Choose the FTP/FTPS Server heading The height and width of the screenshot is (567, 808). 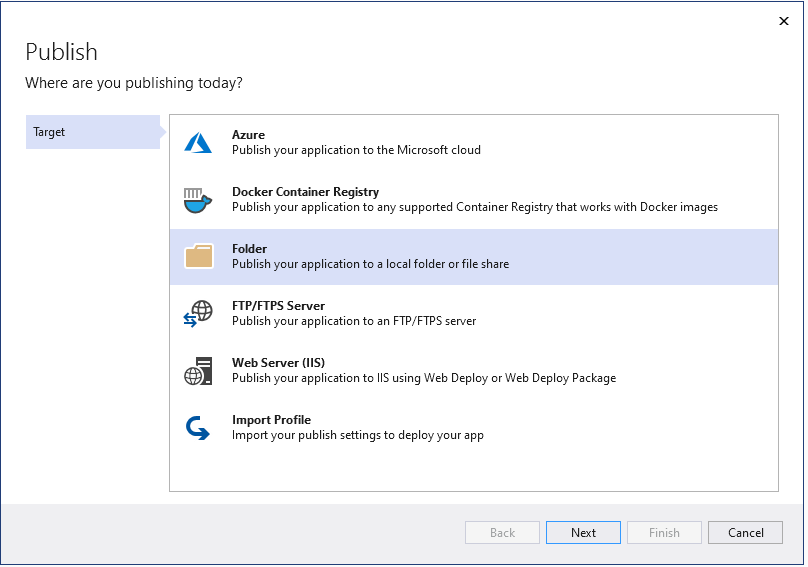tap(278, 306)
